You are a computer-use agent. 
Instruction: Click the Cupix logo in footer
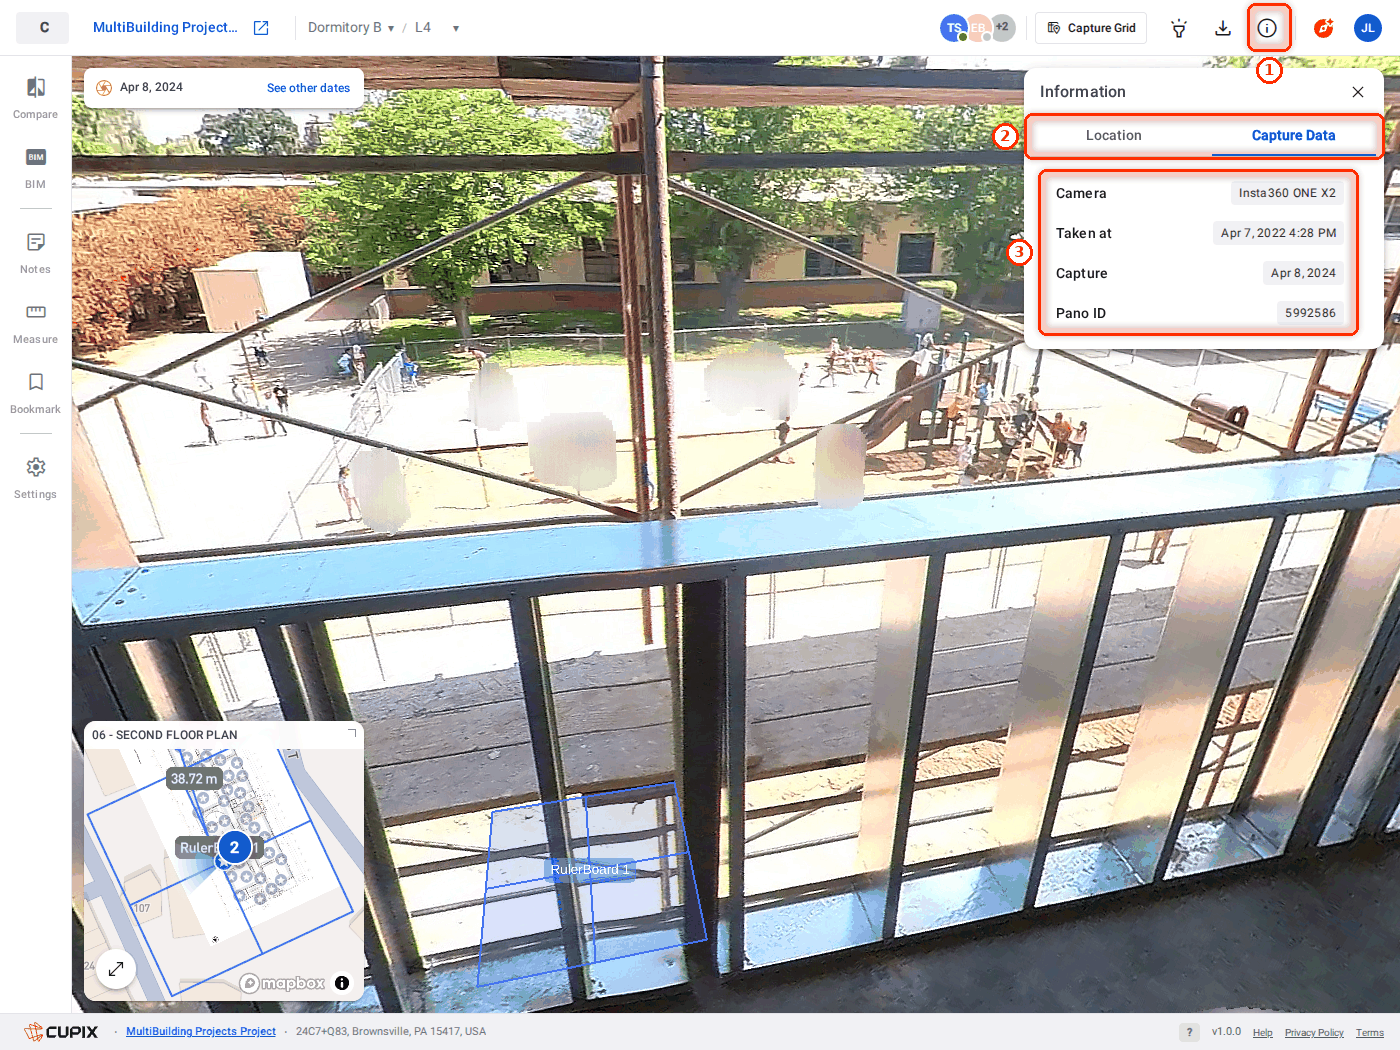tap(61, 1032)
